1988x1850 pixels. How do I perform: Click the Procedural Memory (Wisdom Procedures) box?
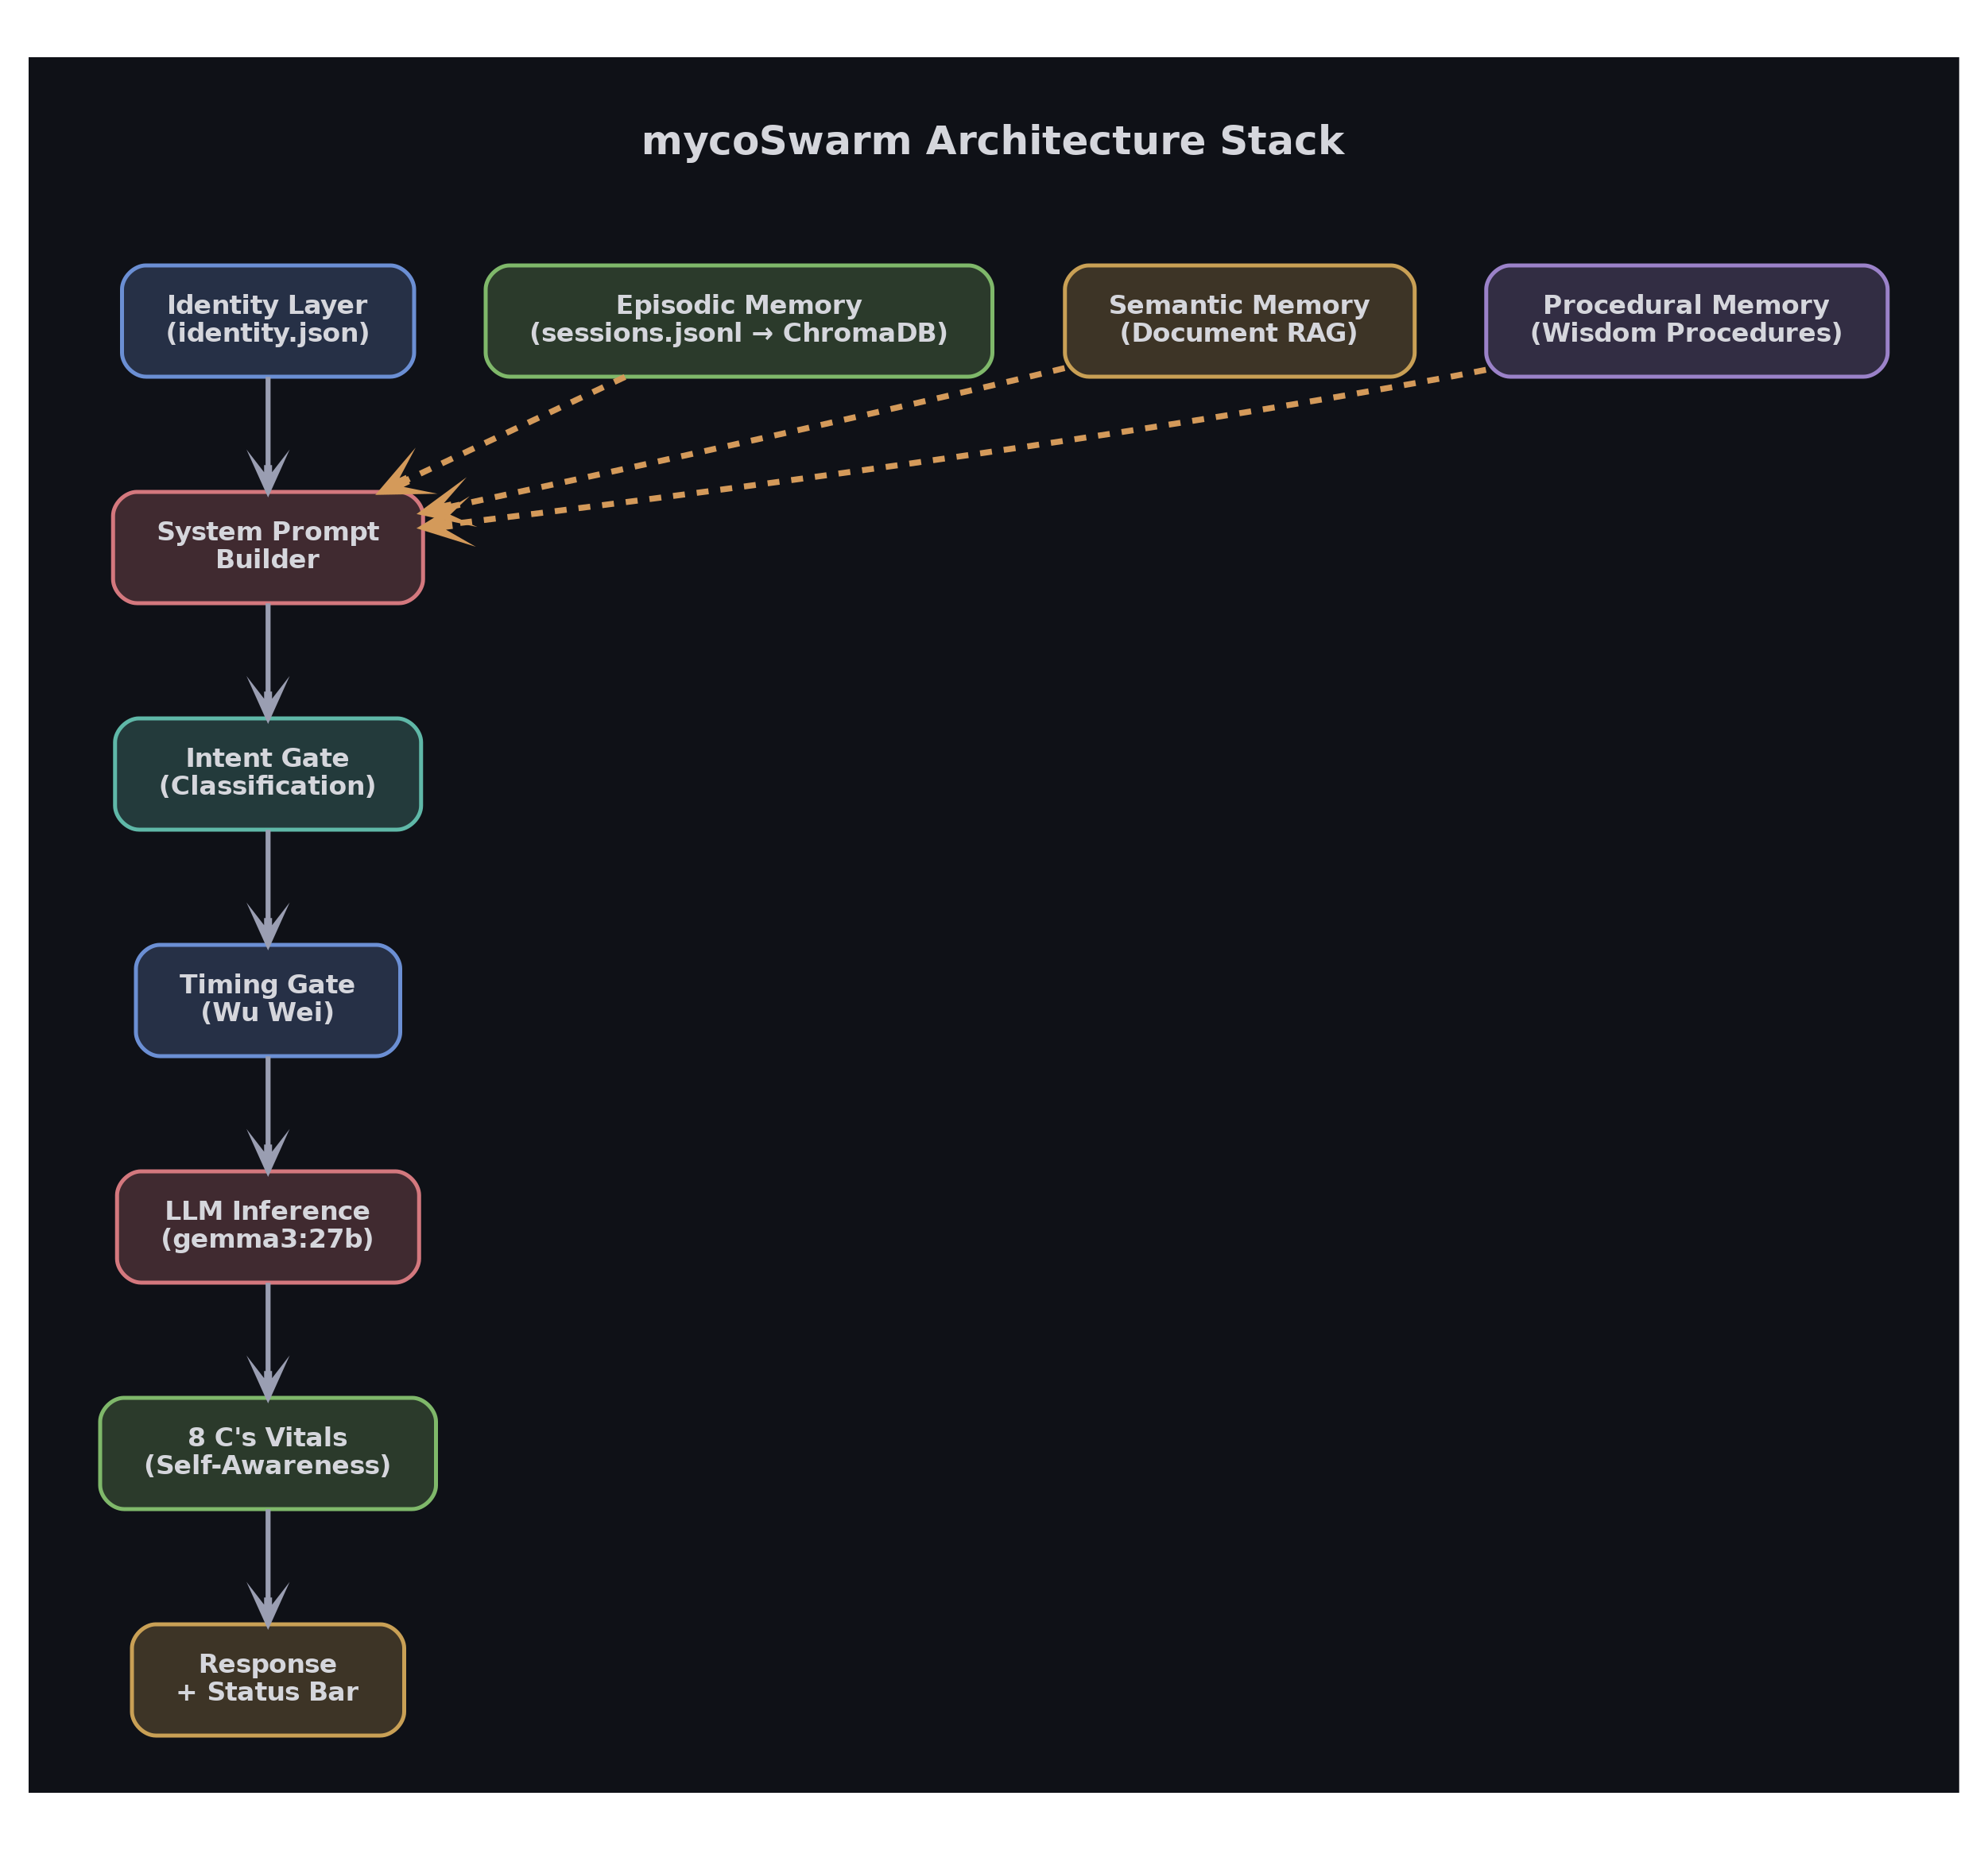click(x=1683, y=320)
